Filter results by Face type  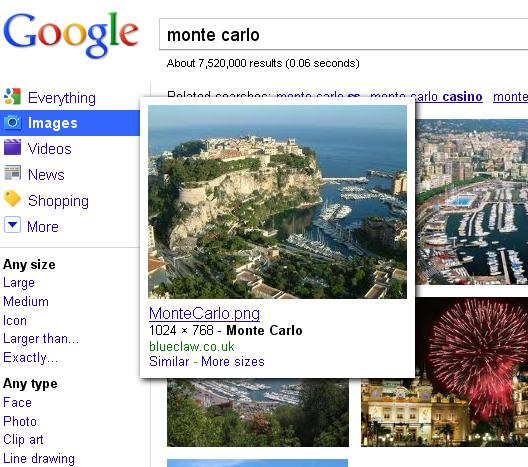(x=18, y=402)
